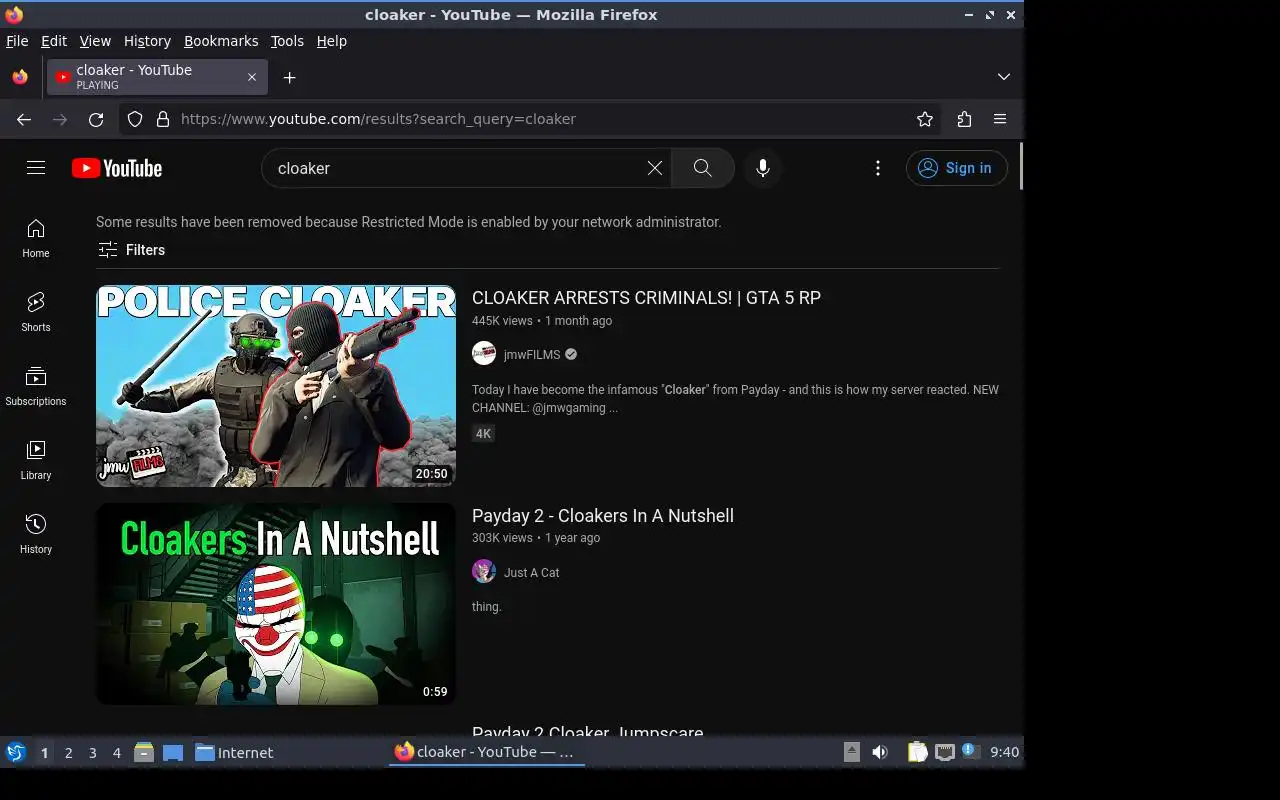Open taskbar volume control
The image size is (1280, 800).
click(x=880, y=752)
